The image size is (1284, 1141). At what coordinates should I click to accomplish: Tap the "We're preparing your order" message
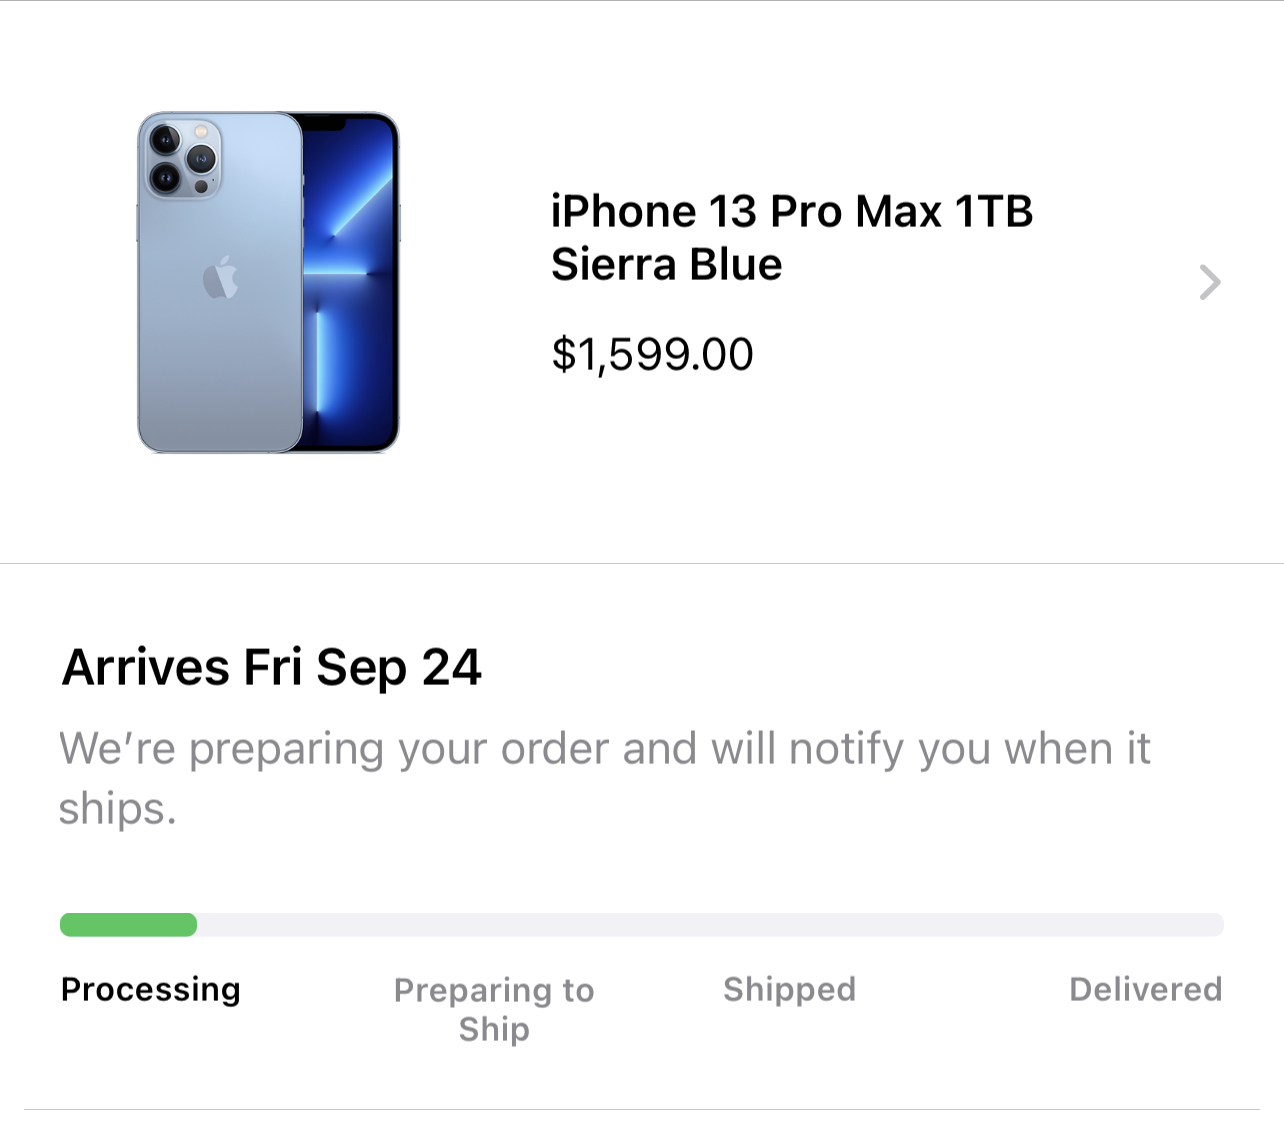604,749
